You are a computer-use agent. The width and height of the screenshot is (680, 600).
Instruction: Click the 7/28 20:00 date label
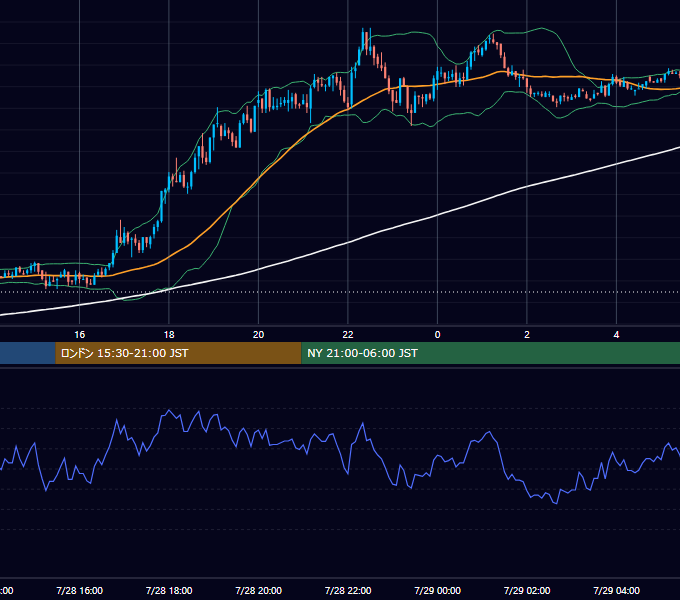(x=258, y=590)
